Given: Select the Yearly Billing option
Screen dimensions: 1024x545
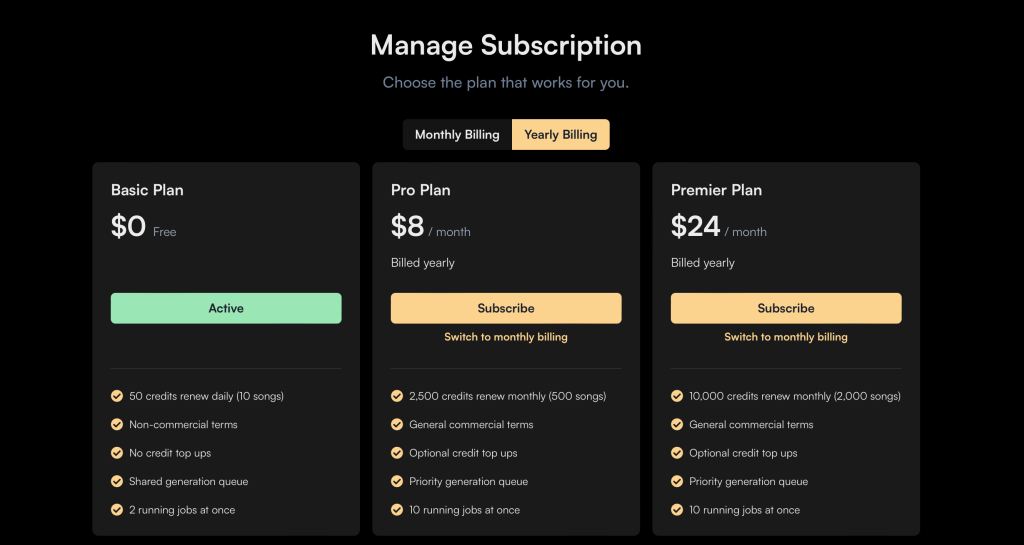Looking at the screenshot, I should pyautogui.click(x=560, y=135).
